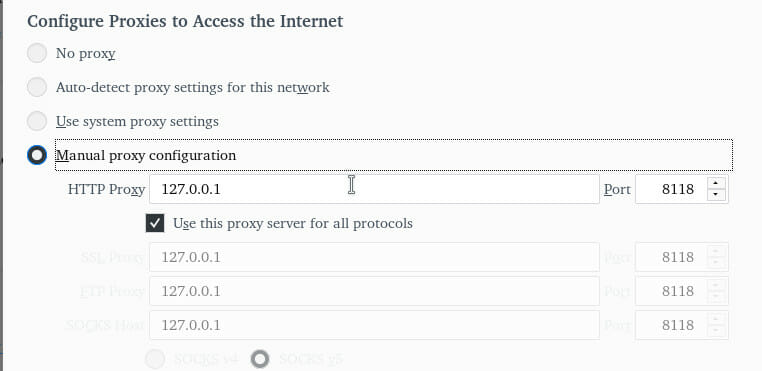Choose Auto-detect proxy settings for this network
762x371 pixels.
pyautogui.click(x=37, y=87)
